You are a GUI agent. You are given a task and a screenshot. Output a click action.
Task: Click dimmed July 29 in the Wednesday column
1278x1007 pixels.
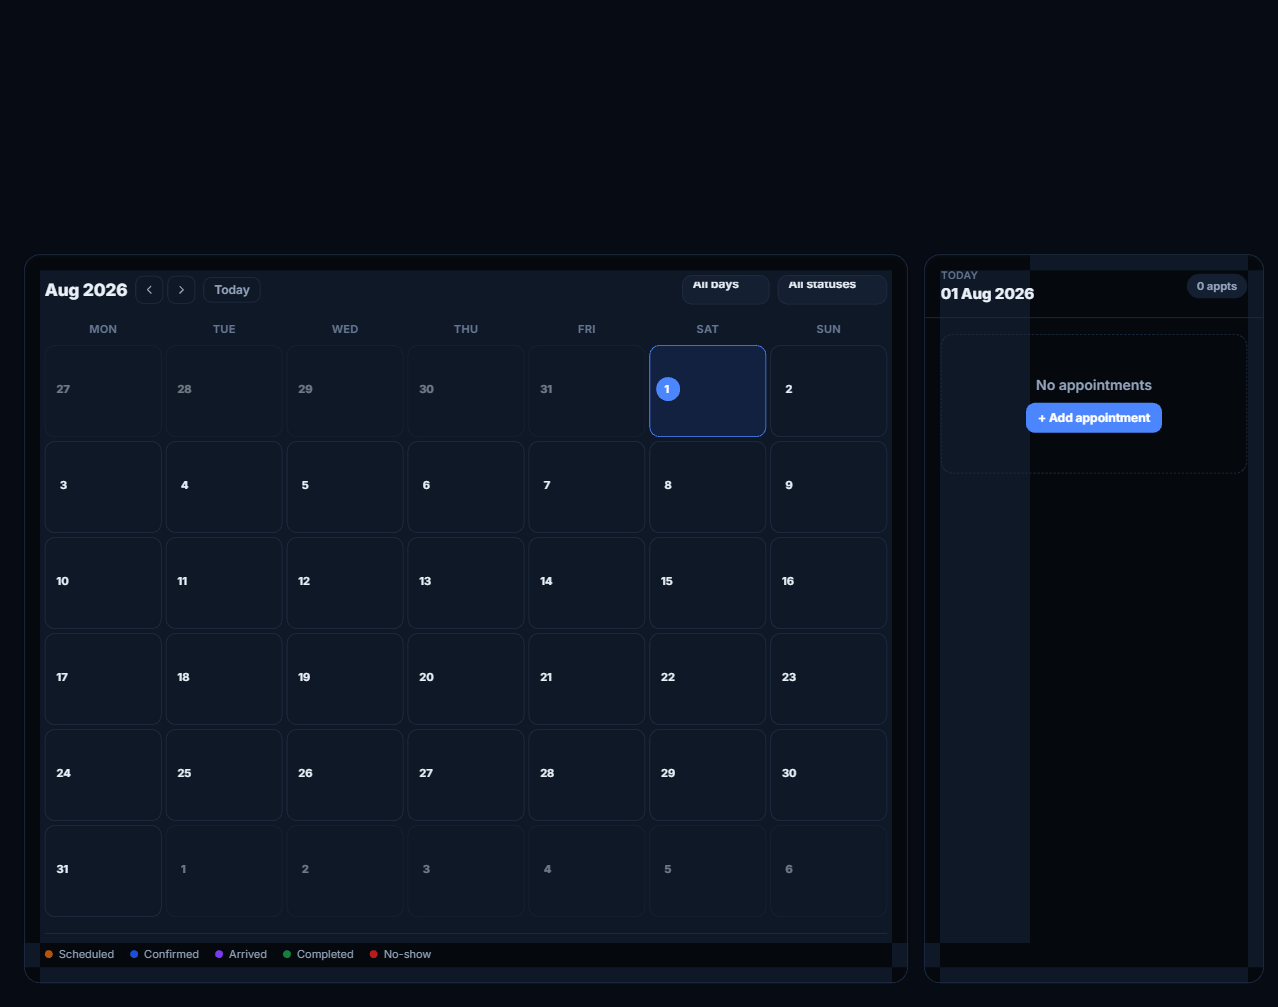[345, 391]
